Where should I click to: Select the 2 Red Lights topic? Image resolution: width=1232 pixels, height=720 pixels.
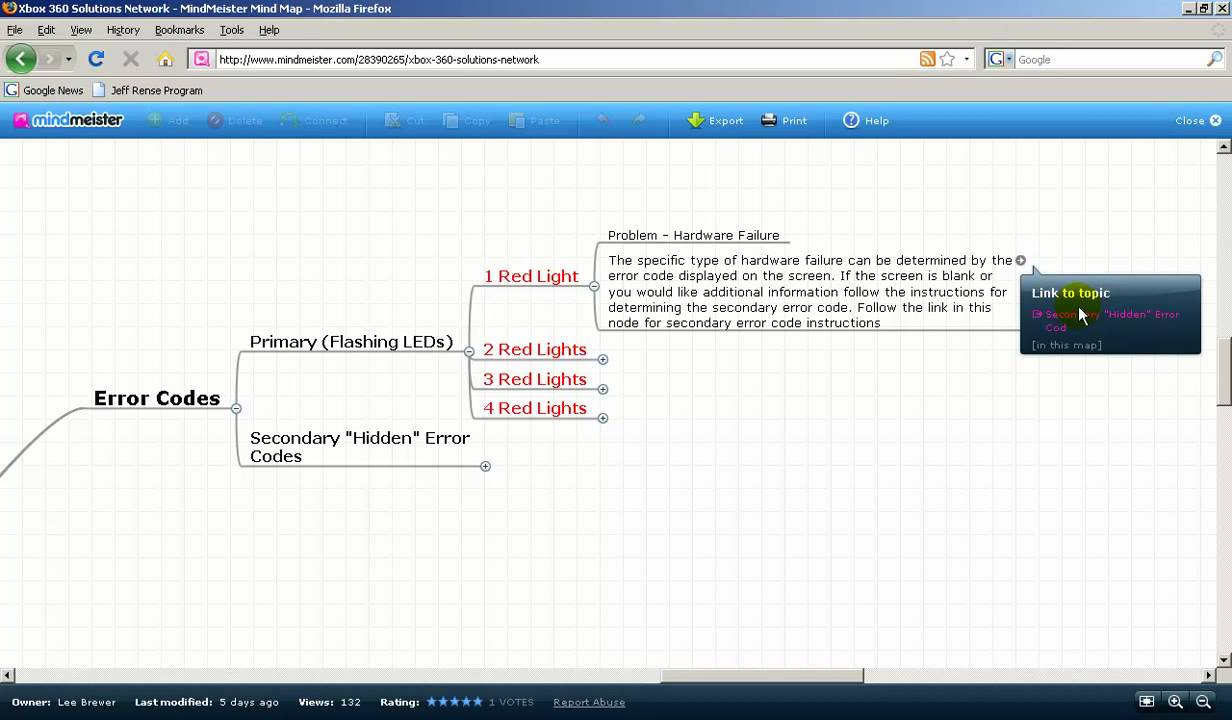click(x=535, y=349)
